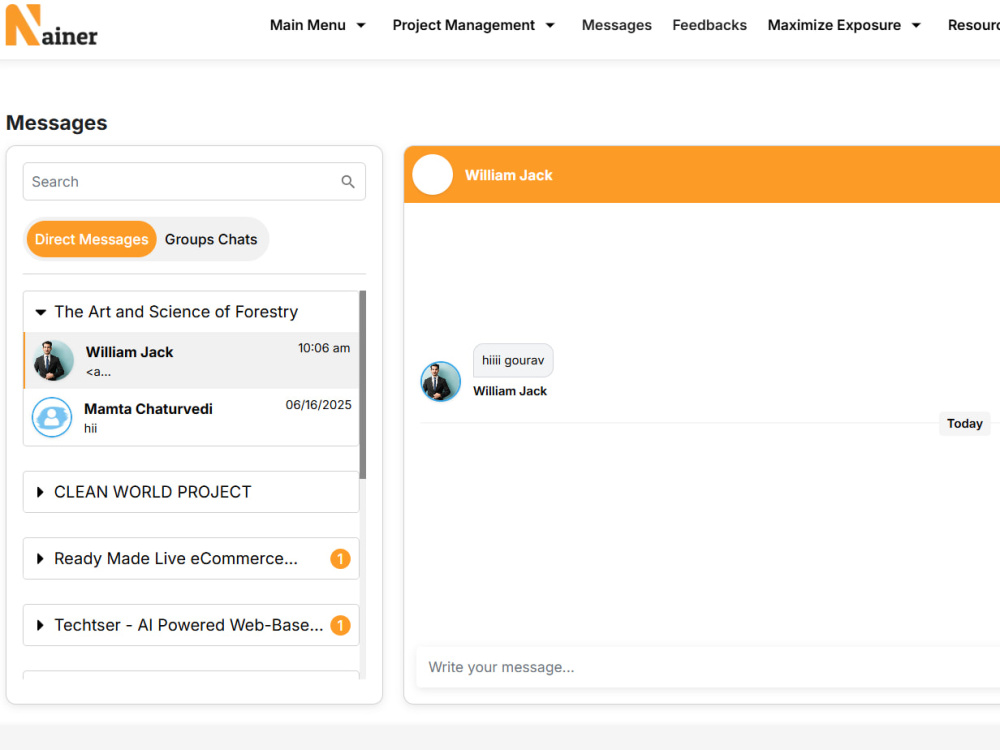1000x750 pixels.
Task: Open the Project Management dropdown
Action: [x=474, y=26]
